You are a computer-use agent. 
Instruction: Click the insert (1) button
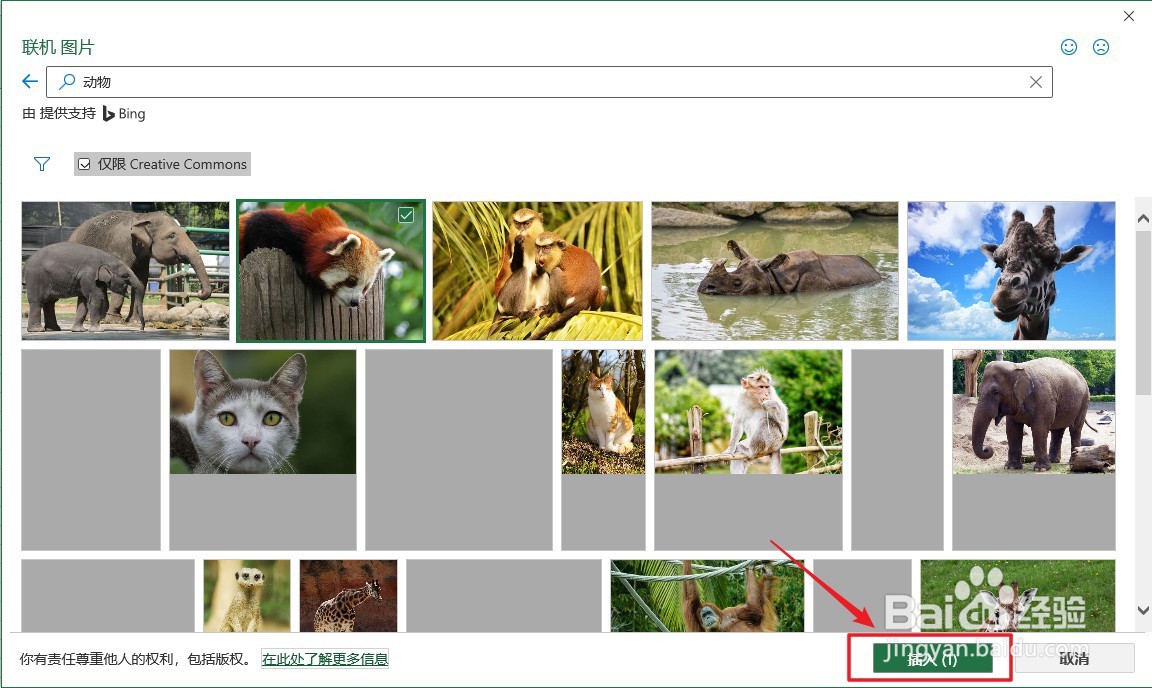click(932, 659)
